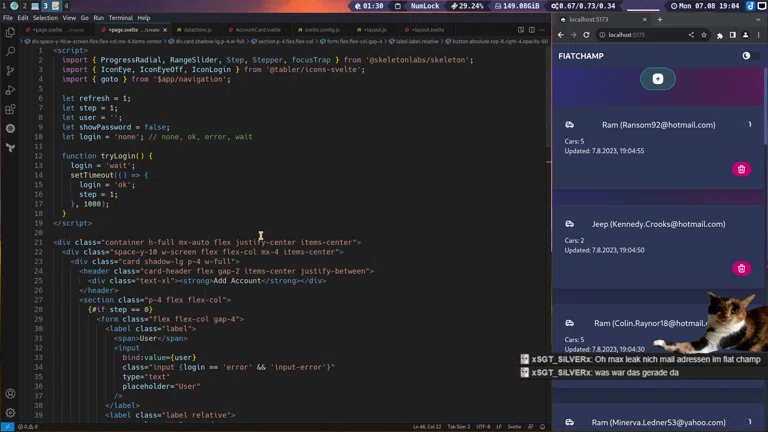Switch to the dataStore.js tab
The height and width of the screenshot is (432, 768).
click(197, 30)
